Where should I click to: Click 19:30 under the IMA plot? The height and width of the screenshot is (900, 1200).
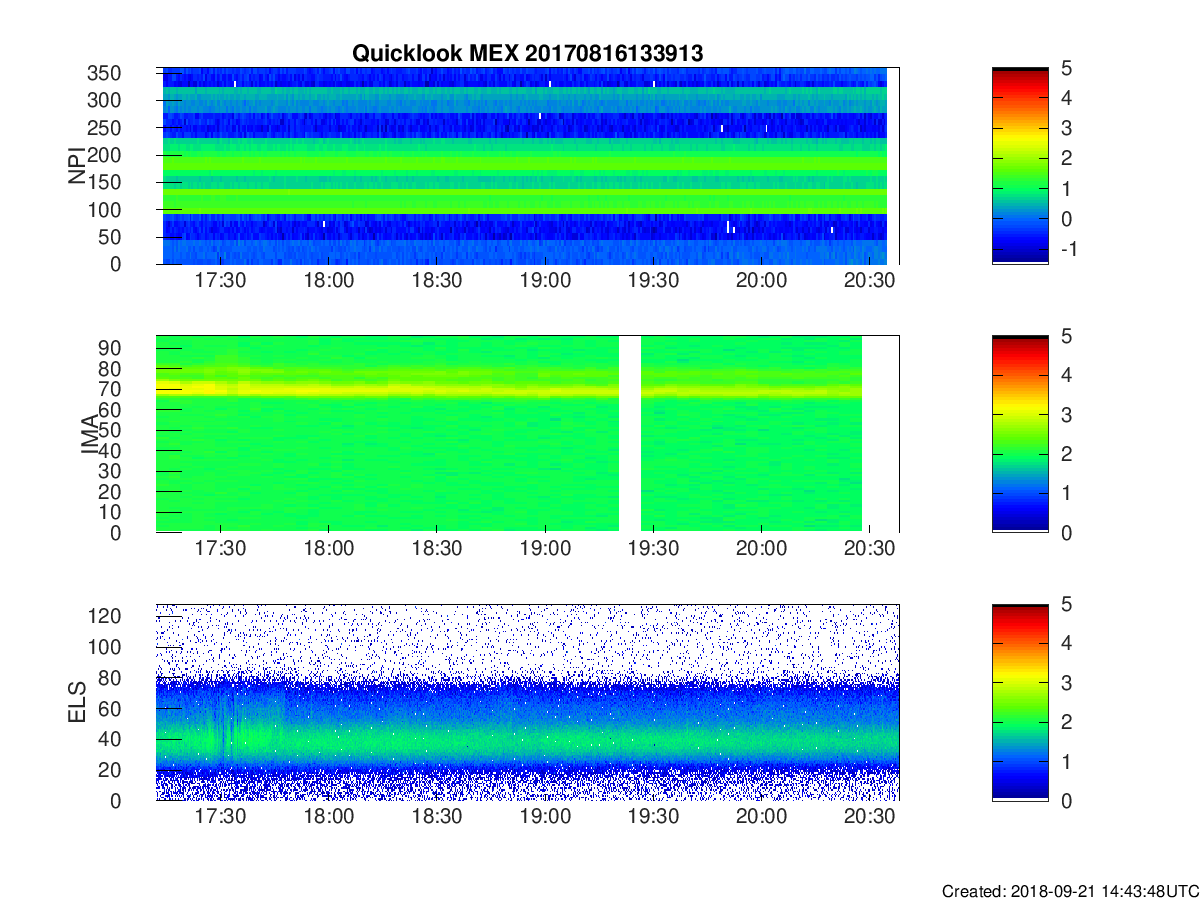[x=654, y=550]
